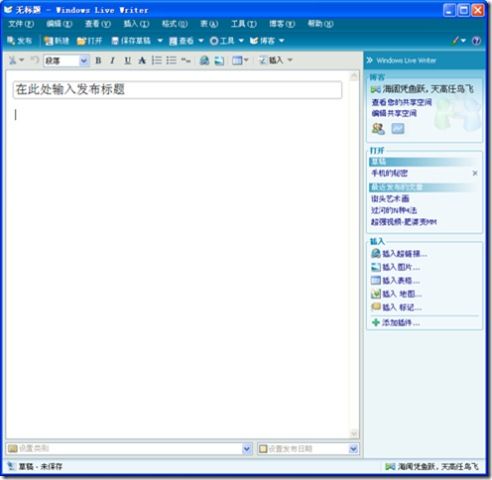Screen dimensions: 492x480
Task: Open the 格式 menu
Action: pos(174,24)
